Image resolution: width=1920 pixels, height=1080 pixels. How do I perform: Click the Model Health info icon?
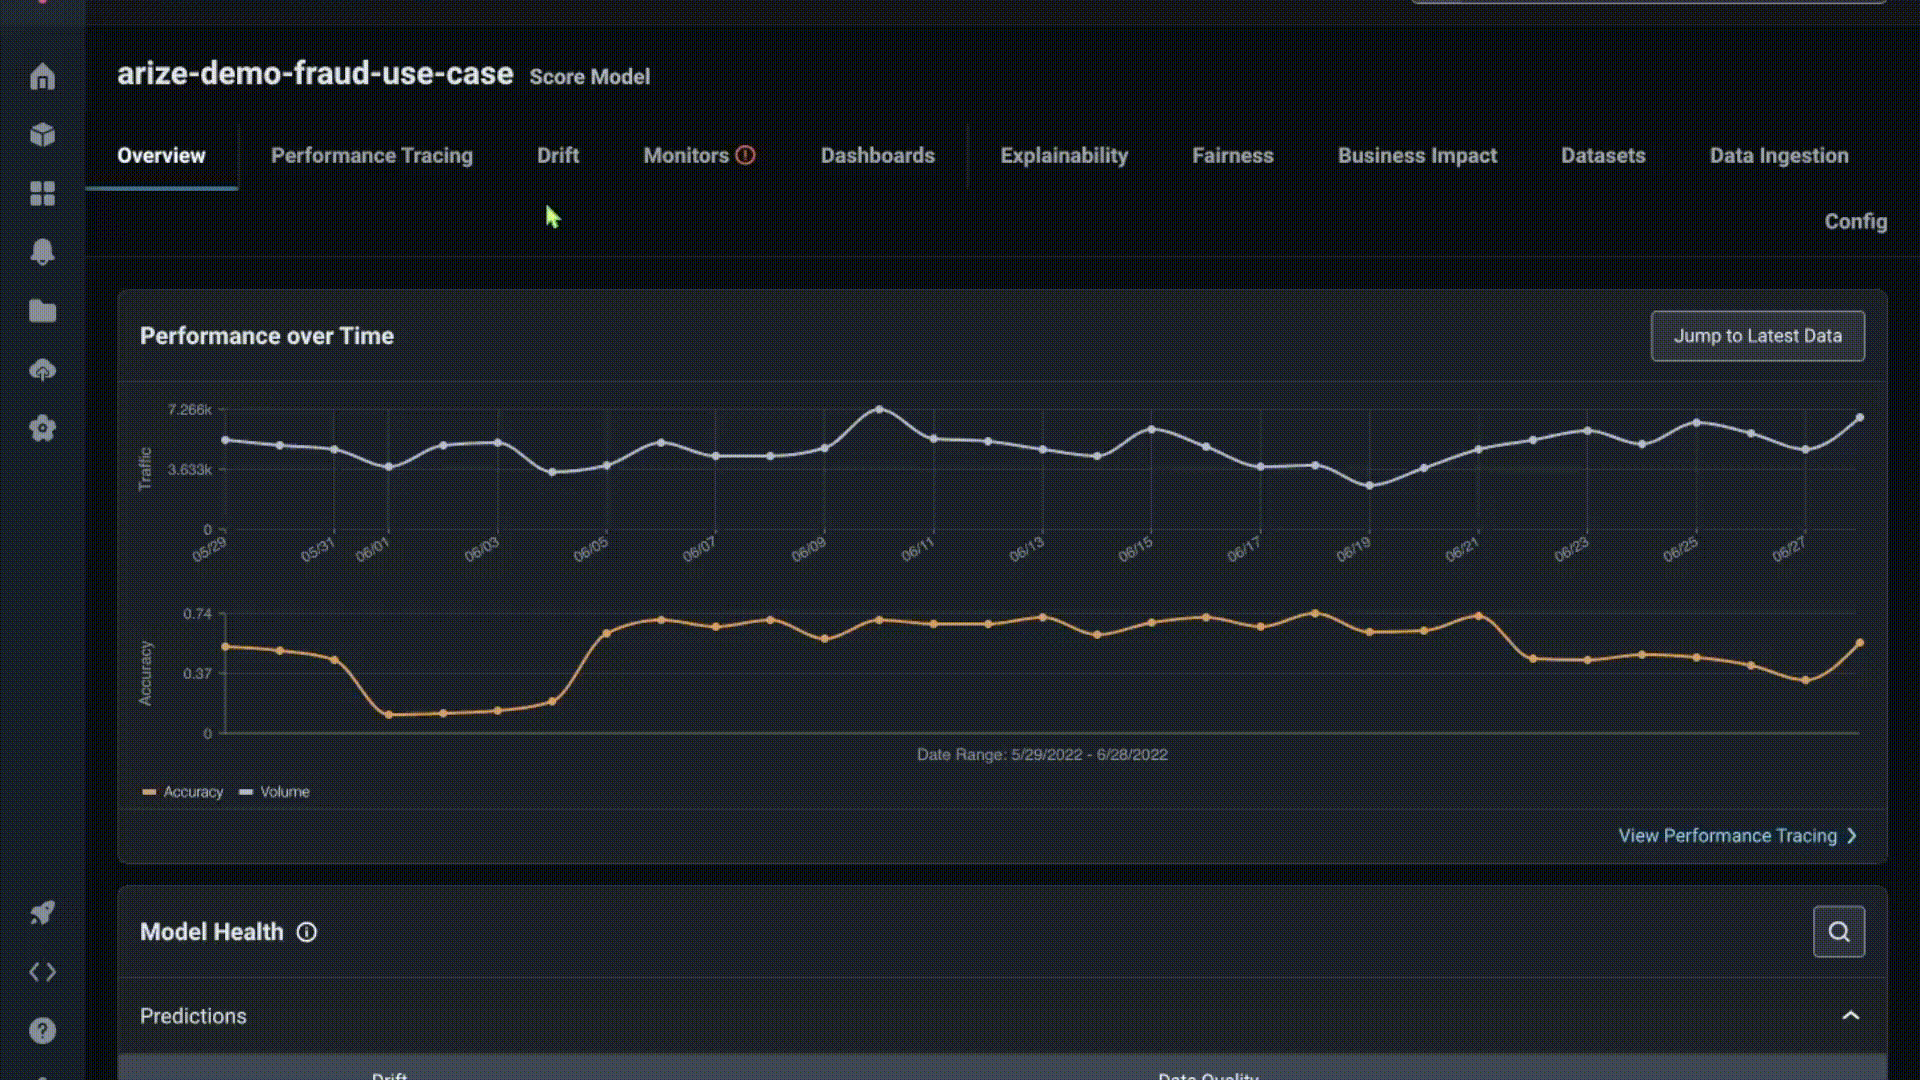pos(307,932)
